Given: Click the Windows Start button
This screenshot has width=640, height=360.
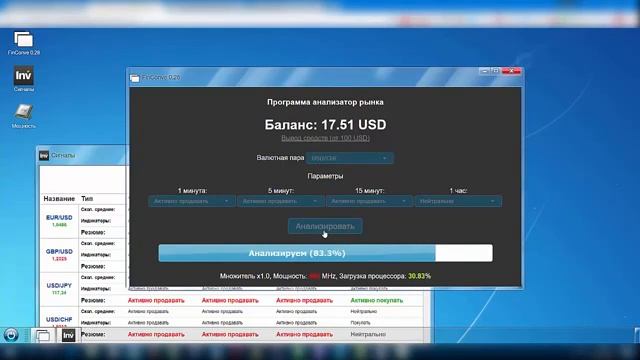Looking at the screenshot, I should coord(11,335).
